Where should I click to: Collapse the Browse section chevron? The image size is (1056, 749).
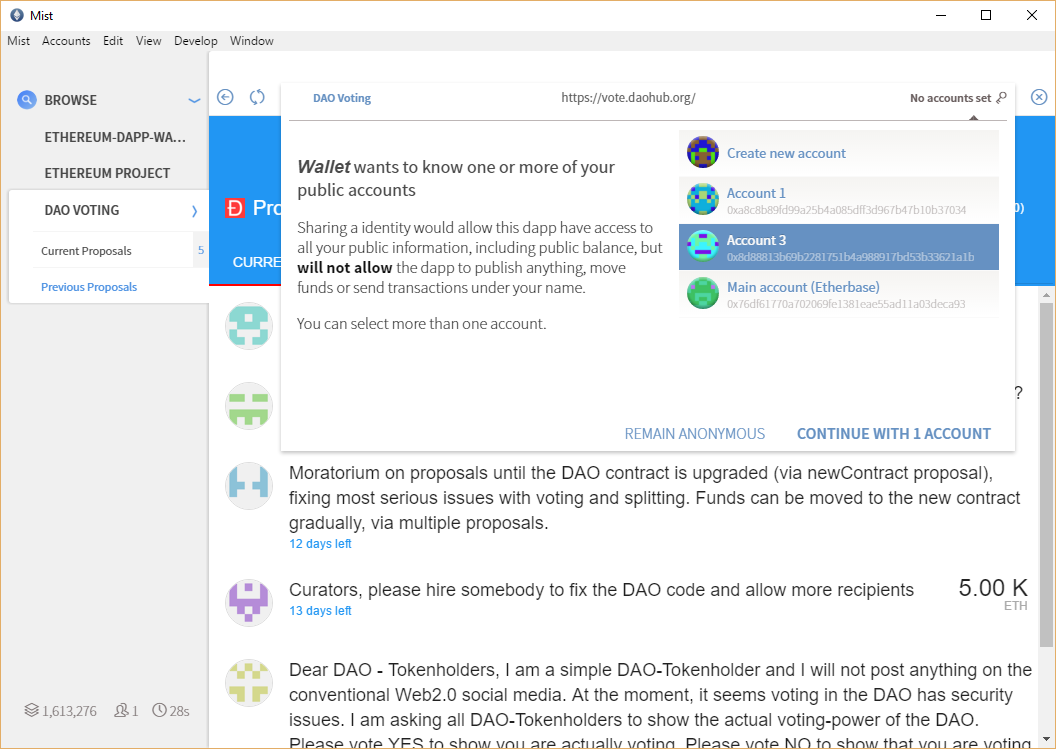pos(195,100)
